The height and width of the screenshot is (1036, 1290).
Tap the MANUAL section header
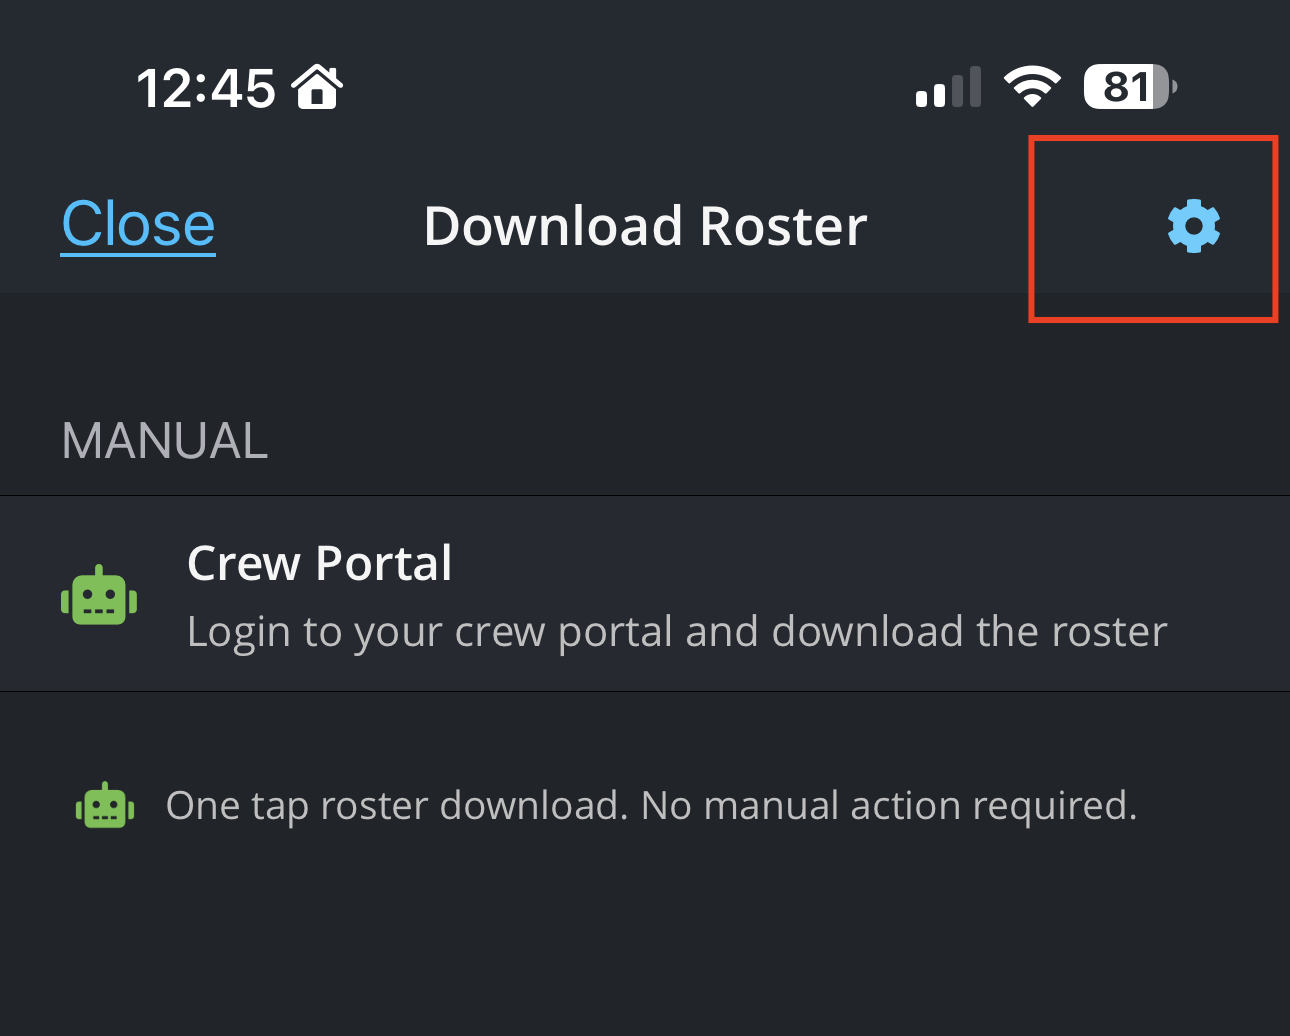tap(164, 439)
